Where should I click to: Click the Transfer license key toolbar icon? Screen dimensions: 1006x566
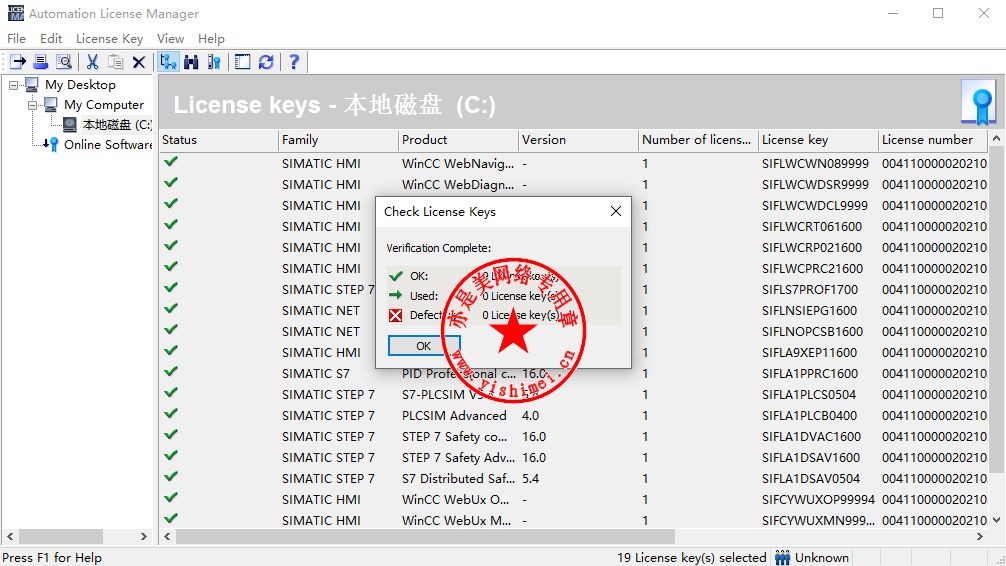[18, 62]
